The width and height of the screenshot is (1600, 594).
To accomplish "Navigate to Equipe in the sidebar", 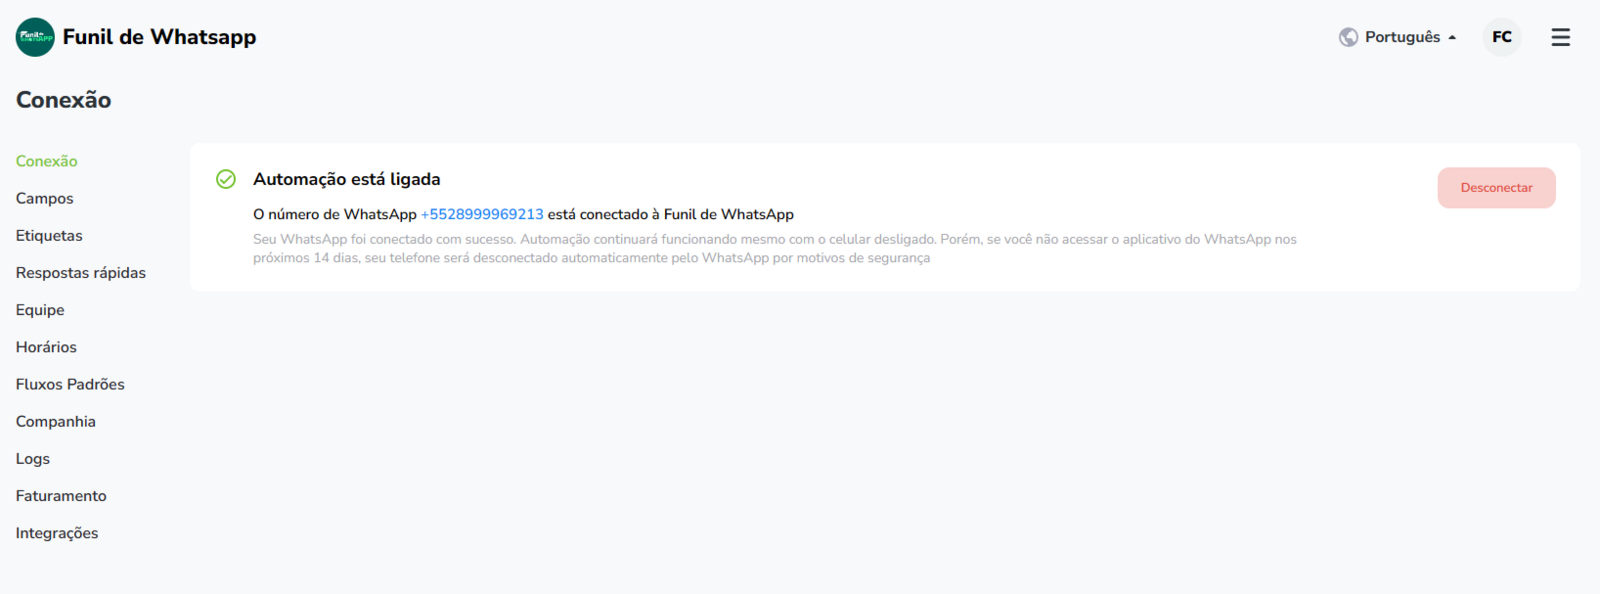I will [x=40, y=310].
